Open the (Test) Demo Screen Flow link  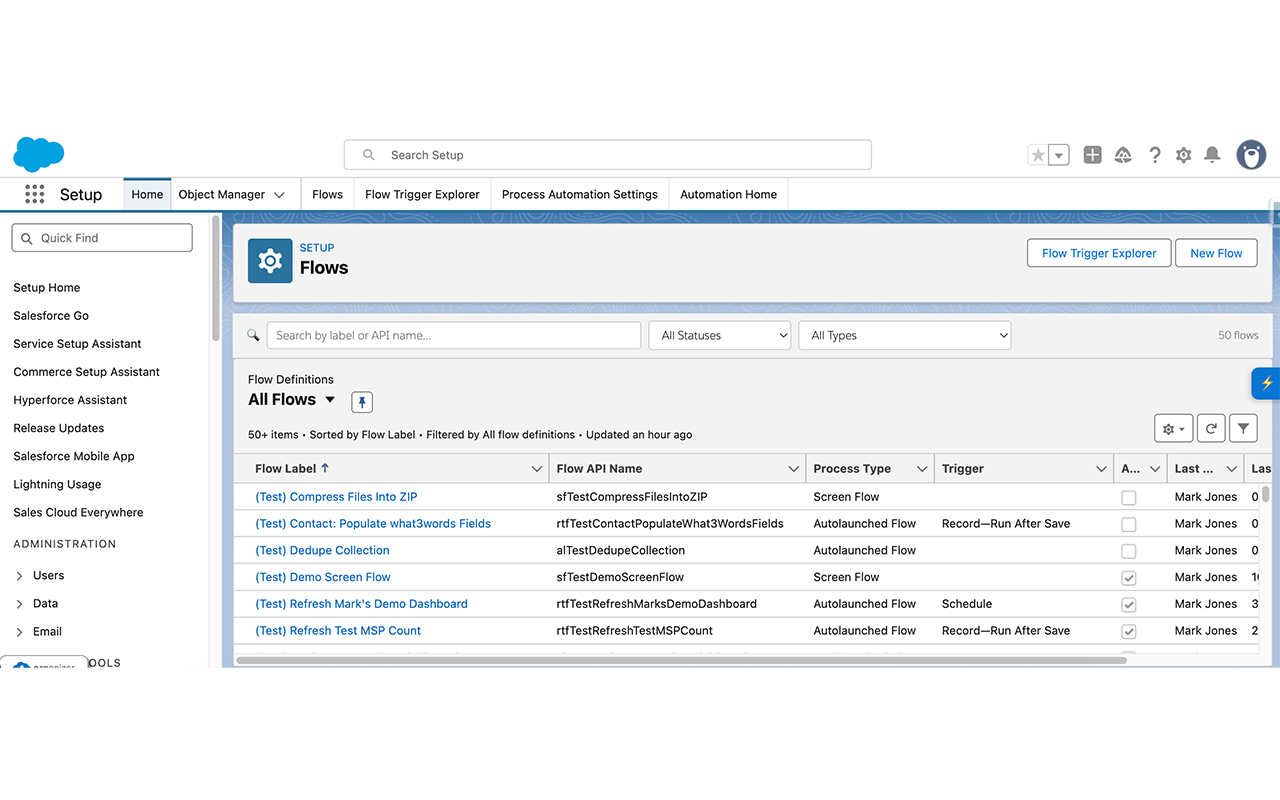[323, 578]
